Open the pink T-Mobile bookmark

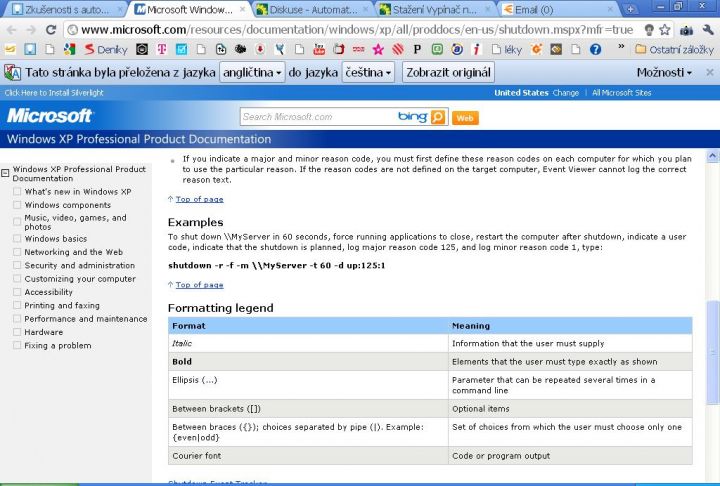(162, 49)
